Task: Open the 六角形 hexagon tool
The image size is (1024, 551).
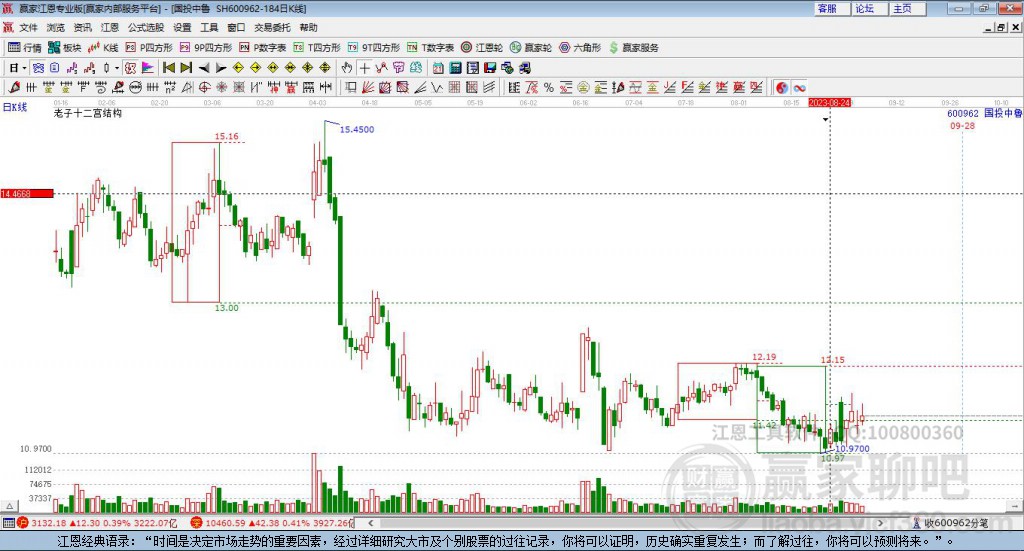Action: [x=580, y=48]
